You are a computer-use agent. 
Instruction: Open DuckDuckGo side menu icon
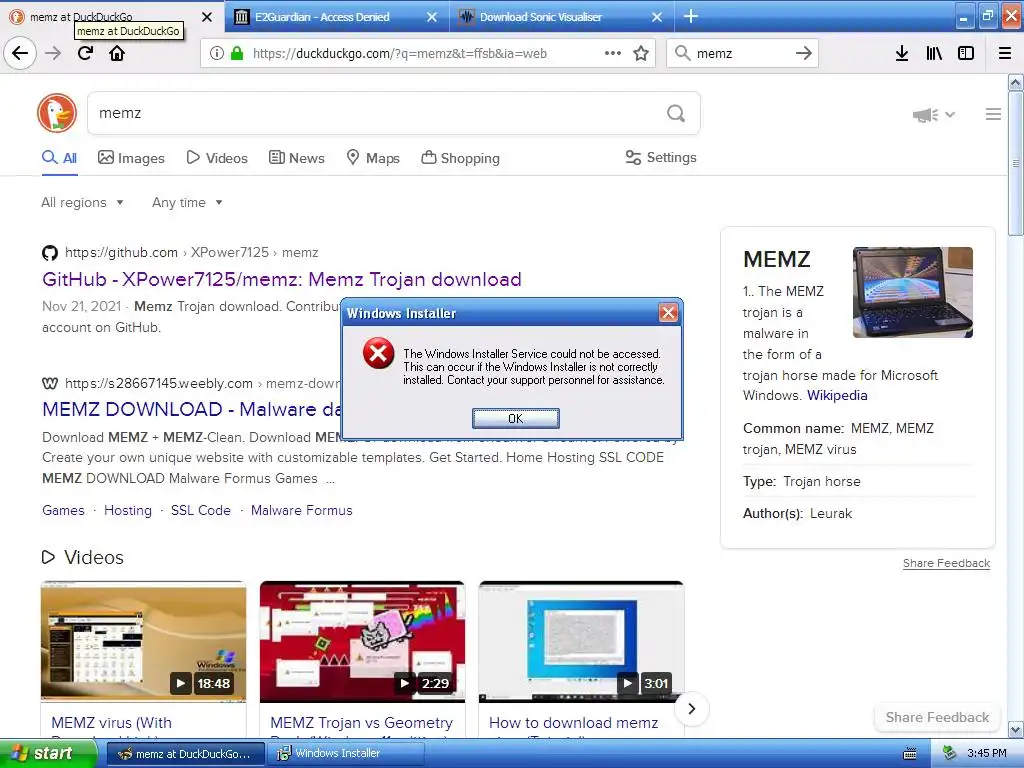993,114
